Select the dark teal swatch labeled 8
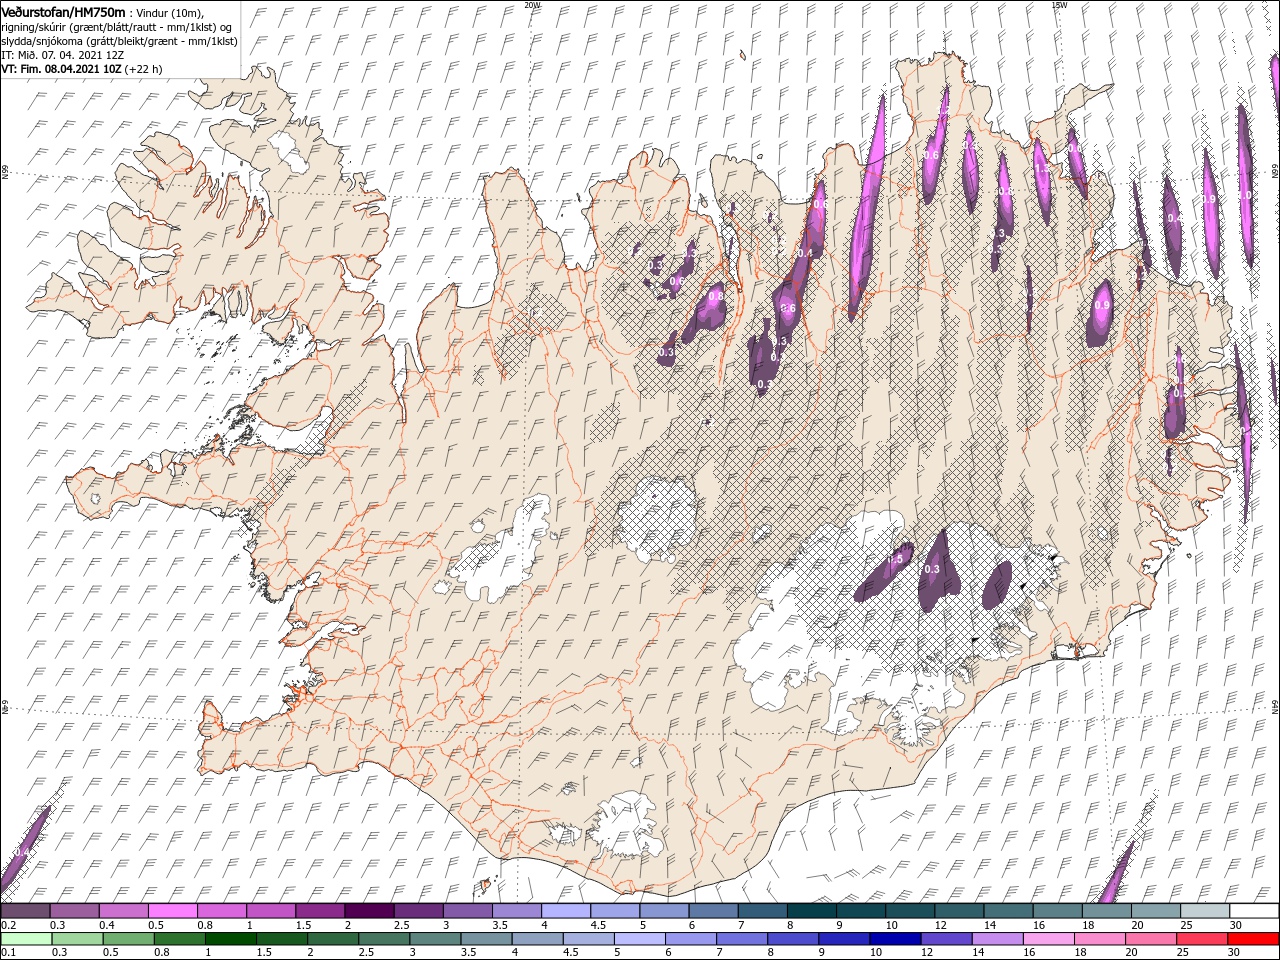Image resolution: width=1280 pixels, height=960 pixels. [x=810, y=910]
